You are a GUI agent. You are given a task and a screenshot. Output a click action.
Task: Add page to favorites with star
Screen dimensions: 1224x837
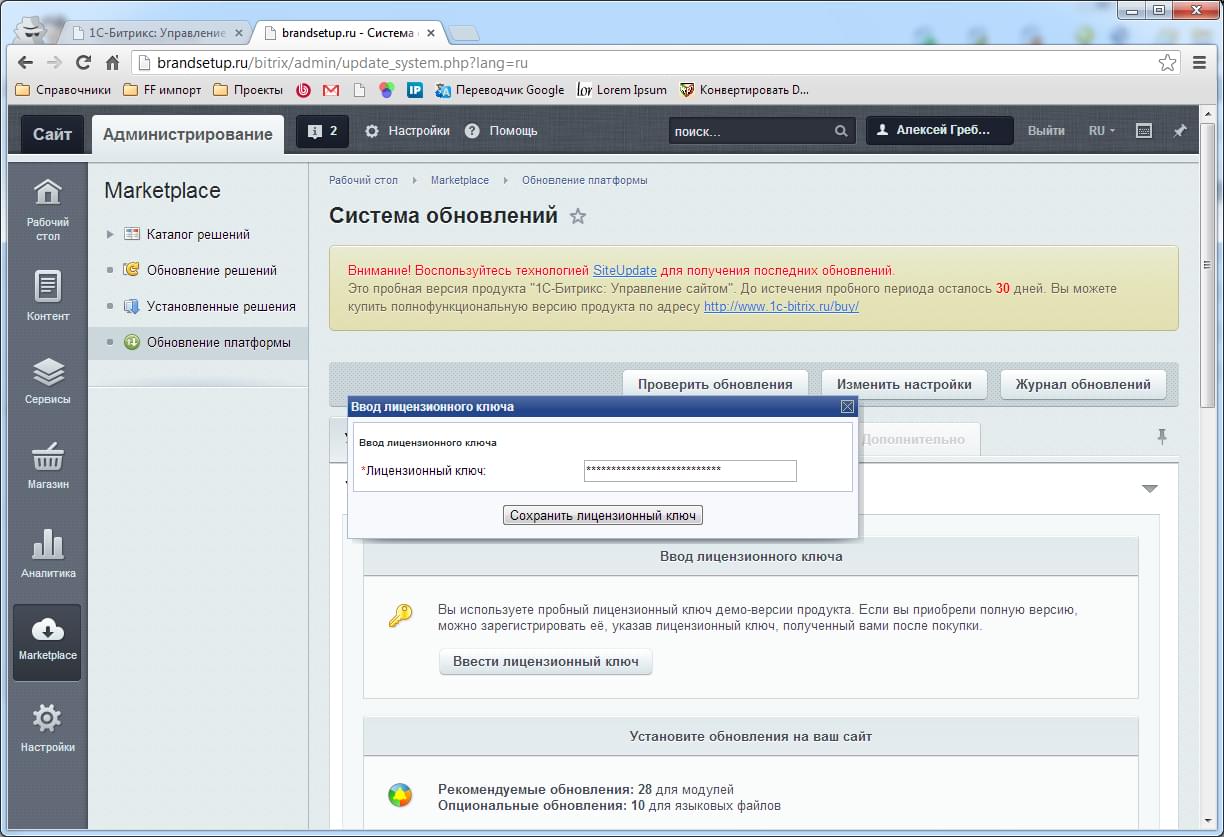tap(578, 216)
